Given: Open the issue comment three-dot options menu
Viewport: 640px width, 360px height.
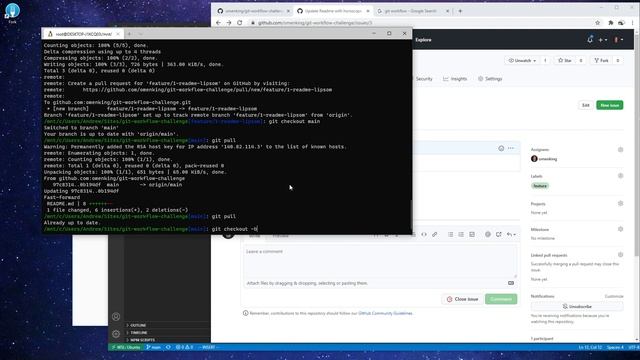Looking at the screenshot, I should [x=511, y=148].
